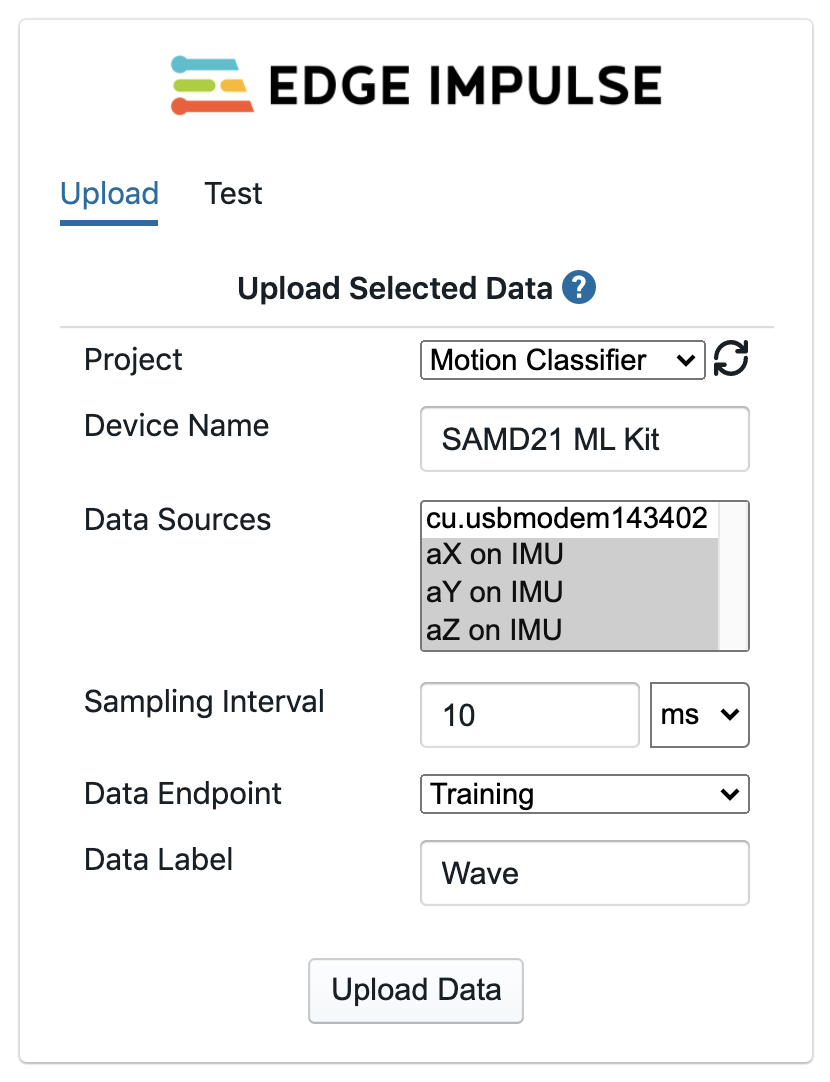Switch to the Test tab
830x1082 pixels.
(233, 193)
